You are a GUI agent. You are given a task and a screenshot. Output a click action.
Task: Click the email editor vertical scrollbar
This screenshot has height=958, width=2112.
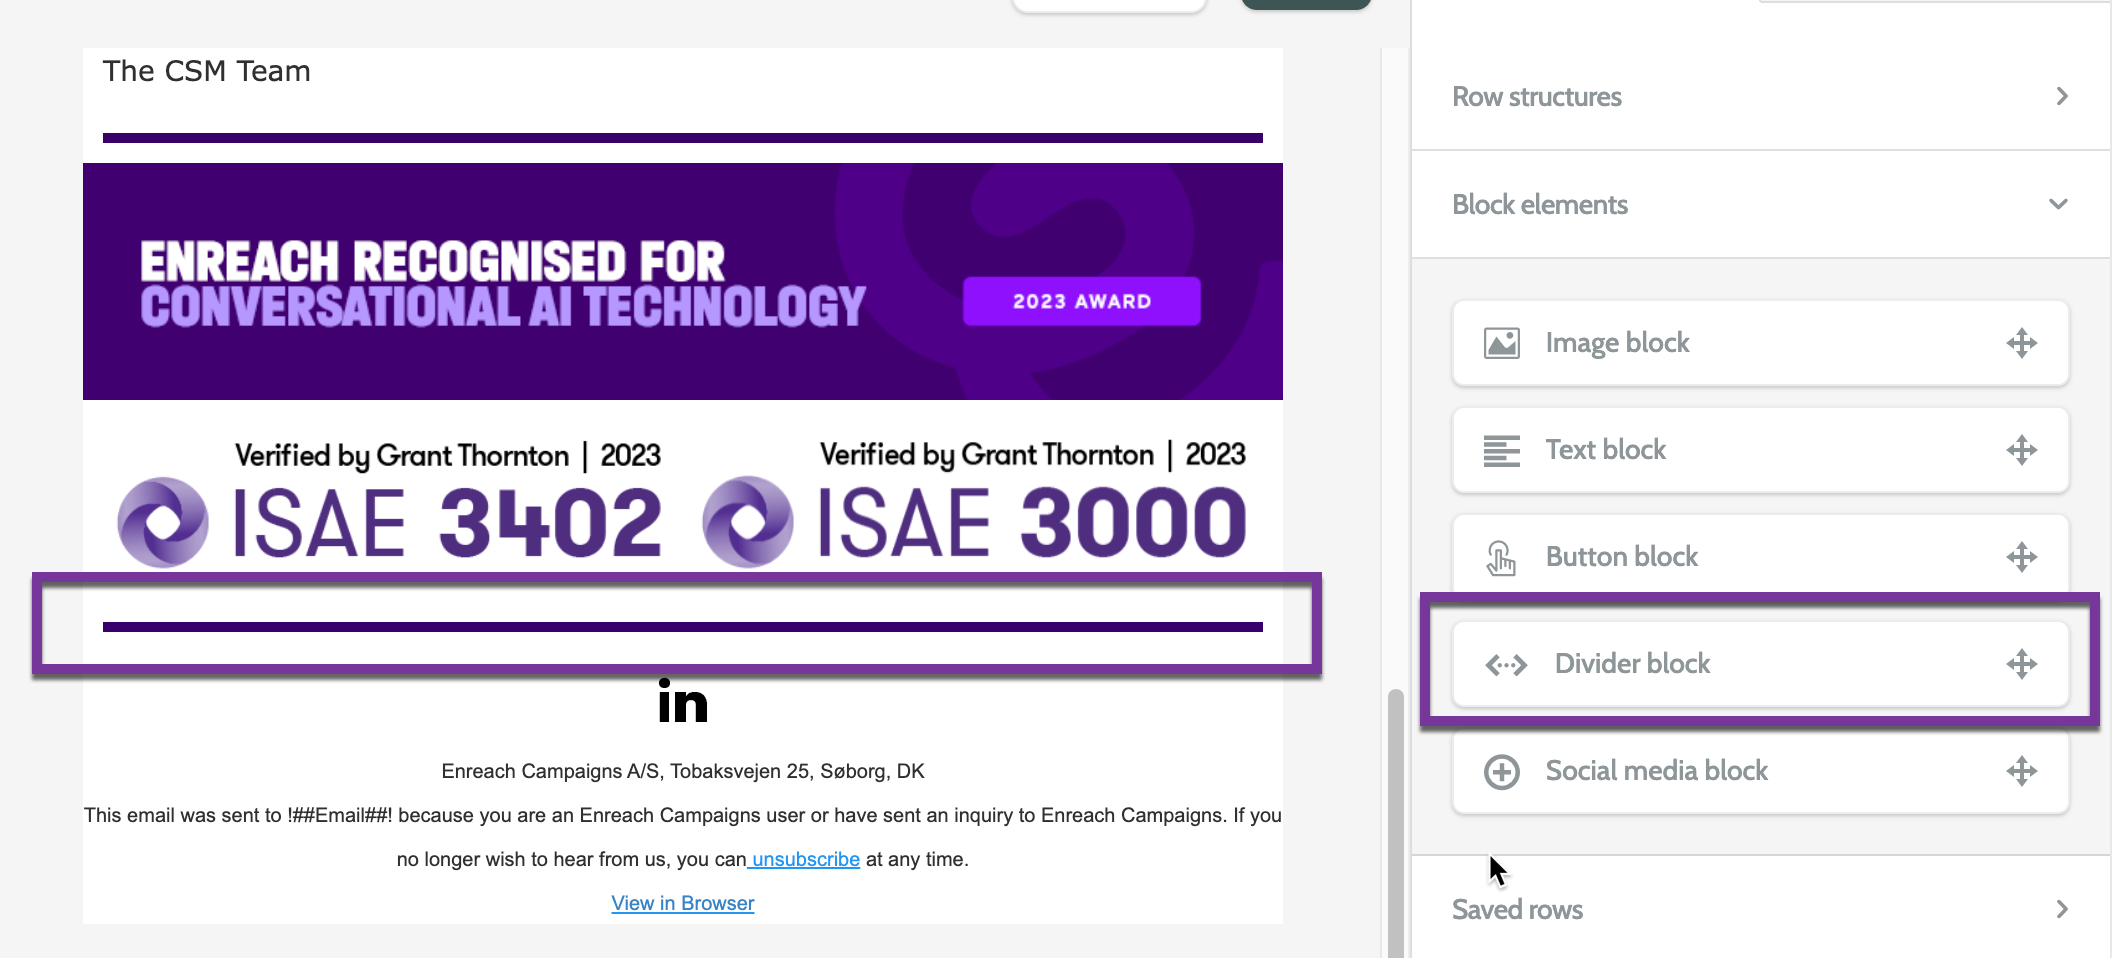click(1395, 820)
